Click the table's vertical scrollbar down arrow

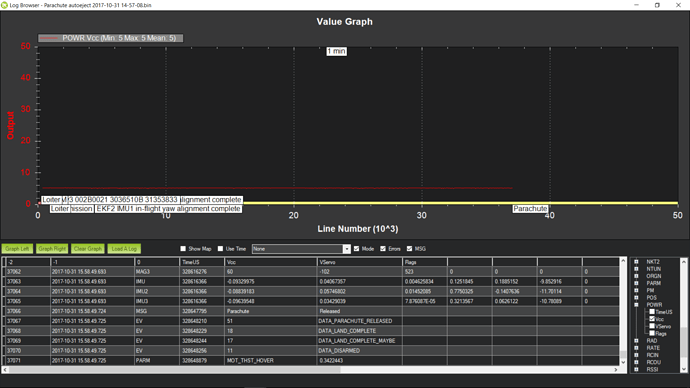click(x=623, y=362)
